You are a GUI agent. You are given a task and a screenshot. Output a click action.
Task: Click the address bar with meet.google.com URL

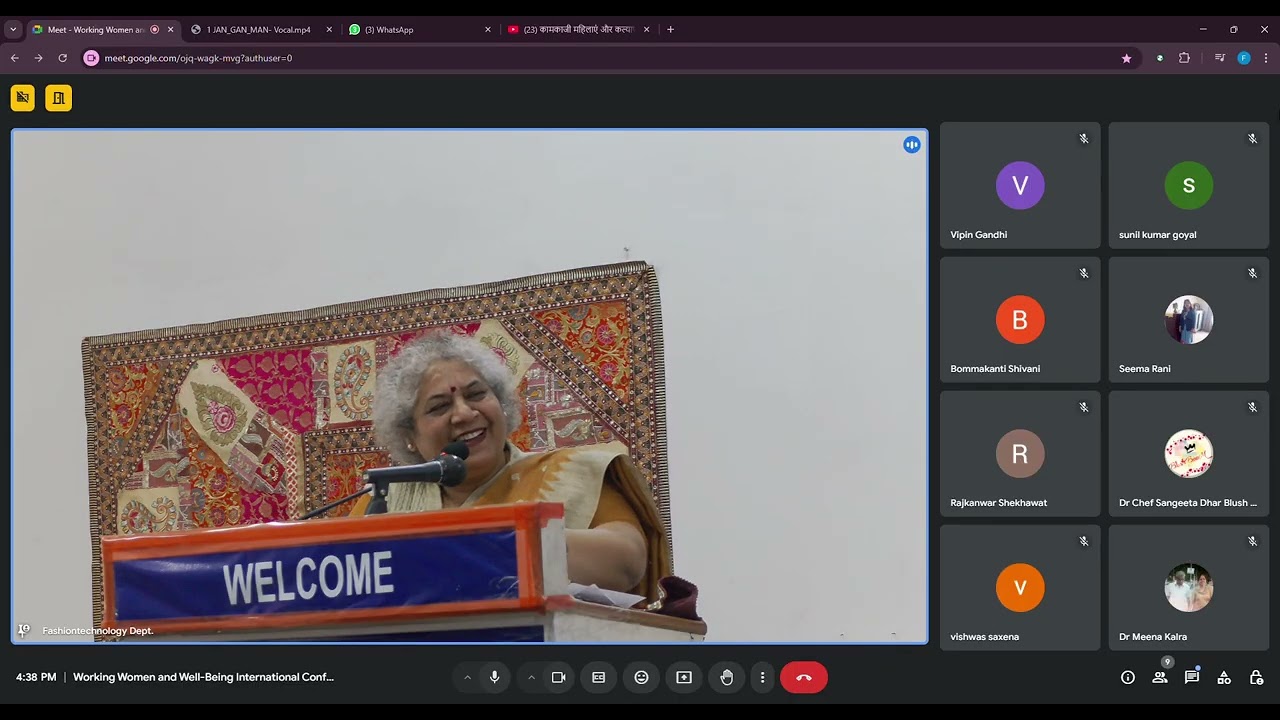pyautogui.click(x=610, y=58)
